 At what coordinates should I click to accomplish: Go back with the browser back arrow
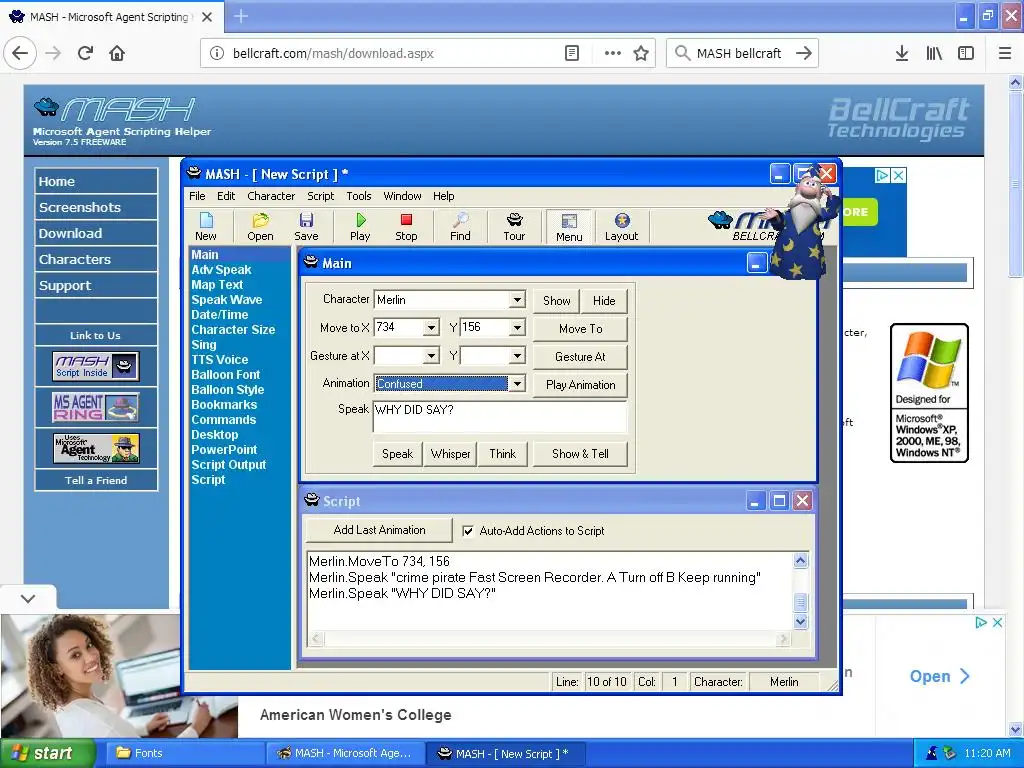click(x=20, y=53)
